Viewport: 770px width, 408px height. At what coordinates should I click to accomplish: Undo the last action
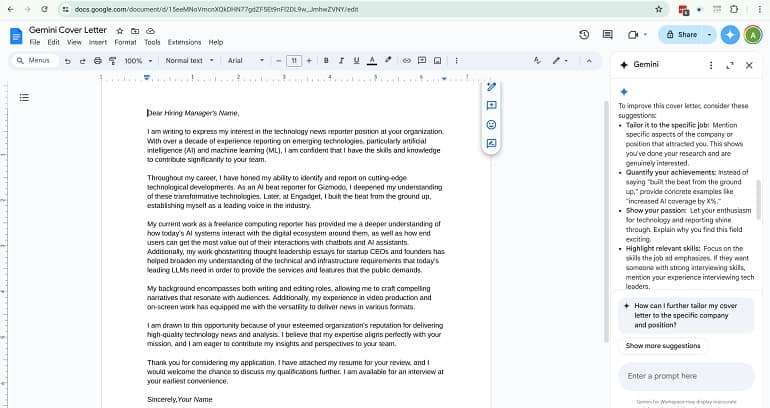pos(68,61)
